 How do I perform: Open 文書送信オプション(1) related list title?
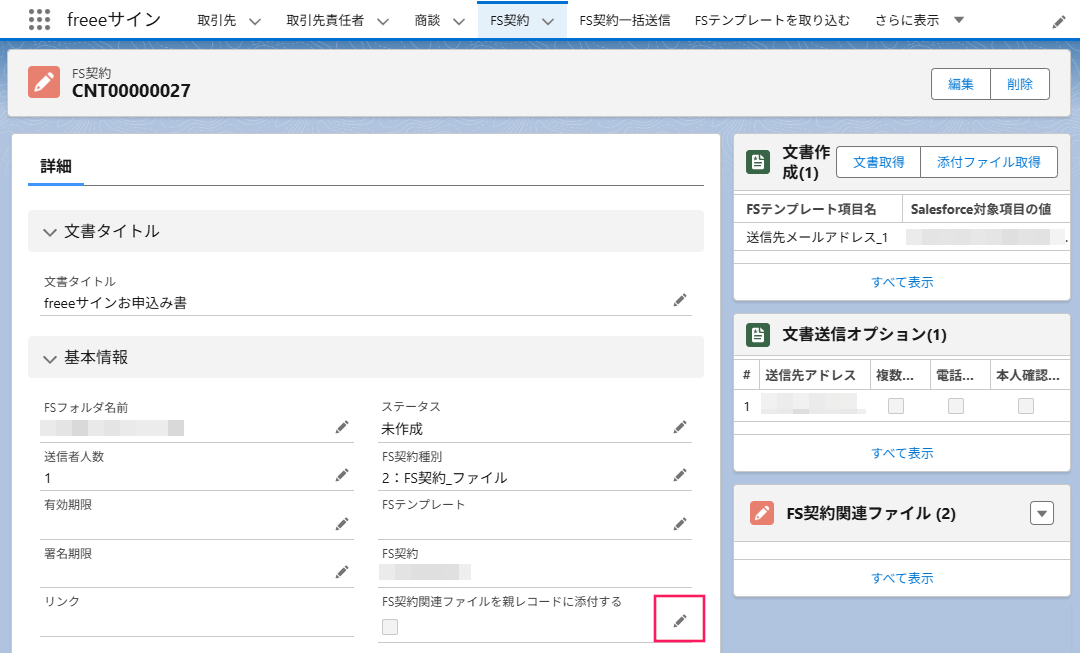(x=864, y=335)
